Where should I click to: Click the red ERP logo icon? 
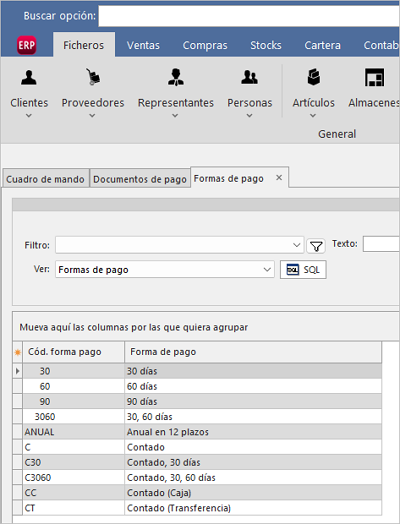coord(26,45)
